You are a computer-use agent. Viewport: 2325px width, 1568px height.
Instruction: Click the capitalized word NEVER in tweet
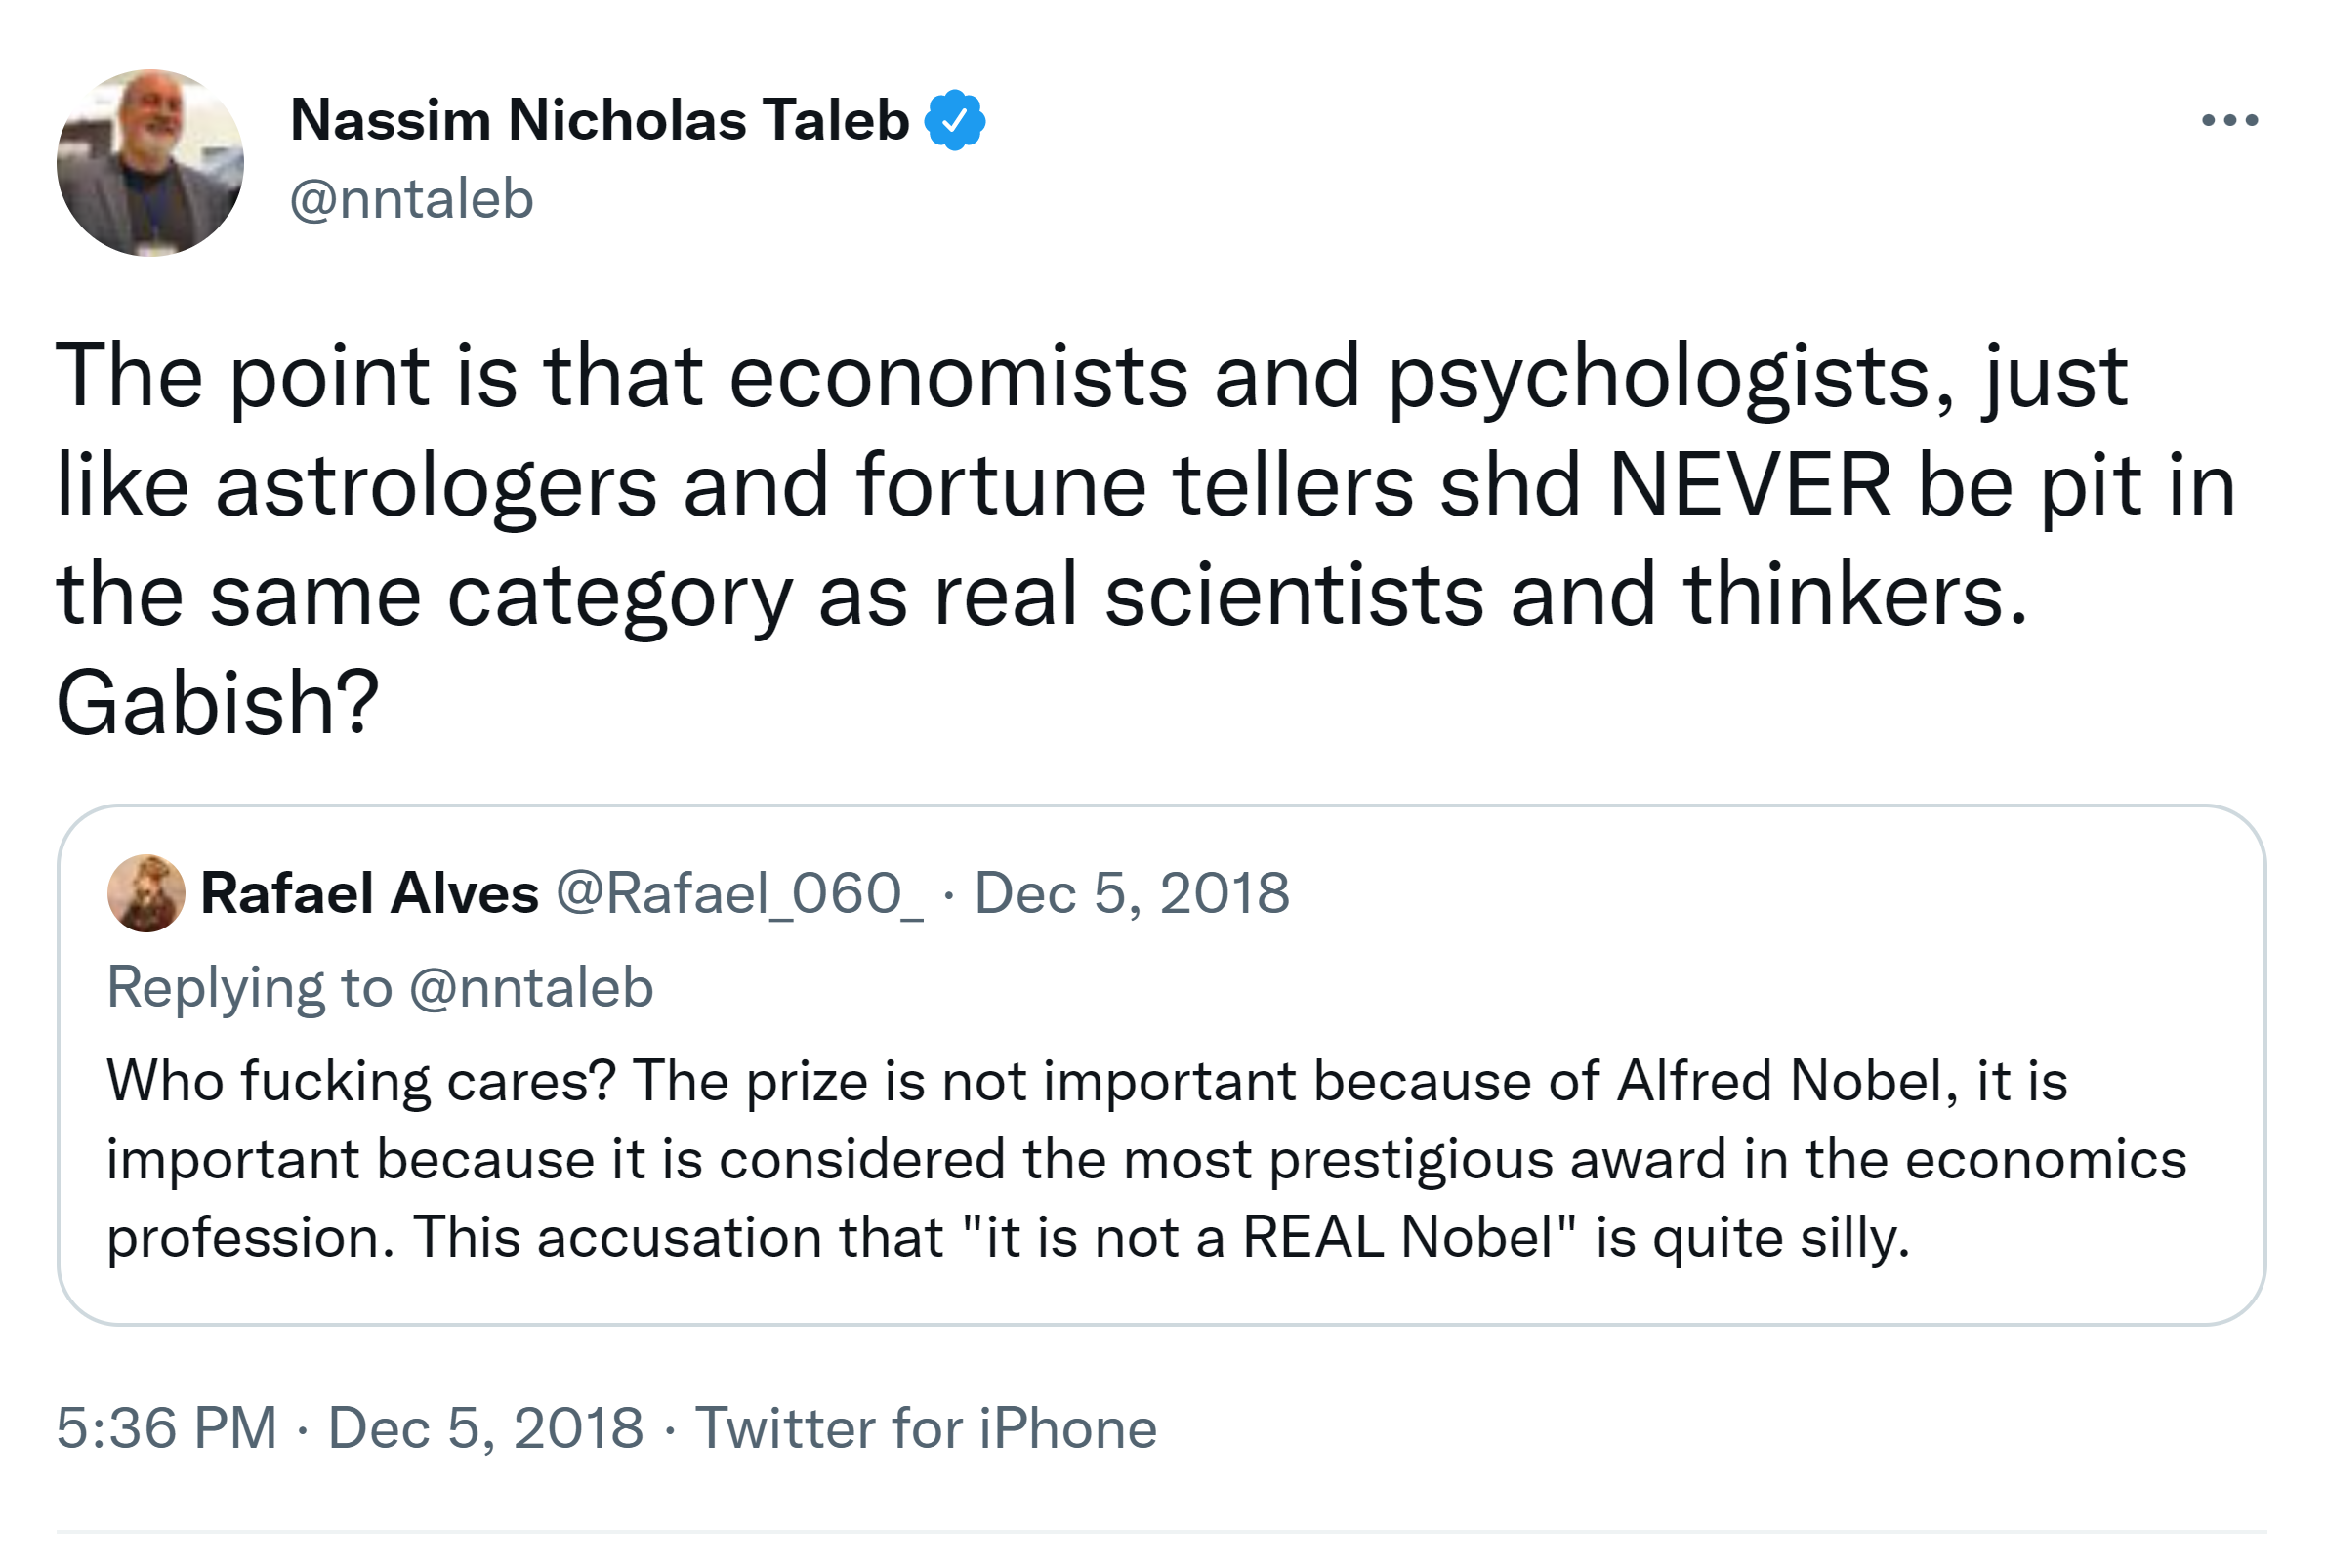[1749, 486]
